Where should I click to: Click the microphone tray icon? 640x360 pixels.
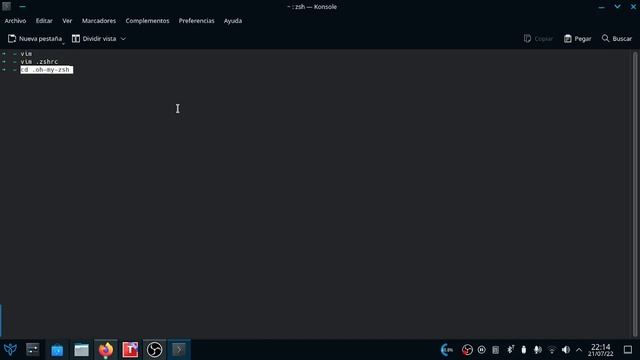point(538,350)
